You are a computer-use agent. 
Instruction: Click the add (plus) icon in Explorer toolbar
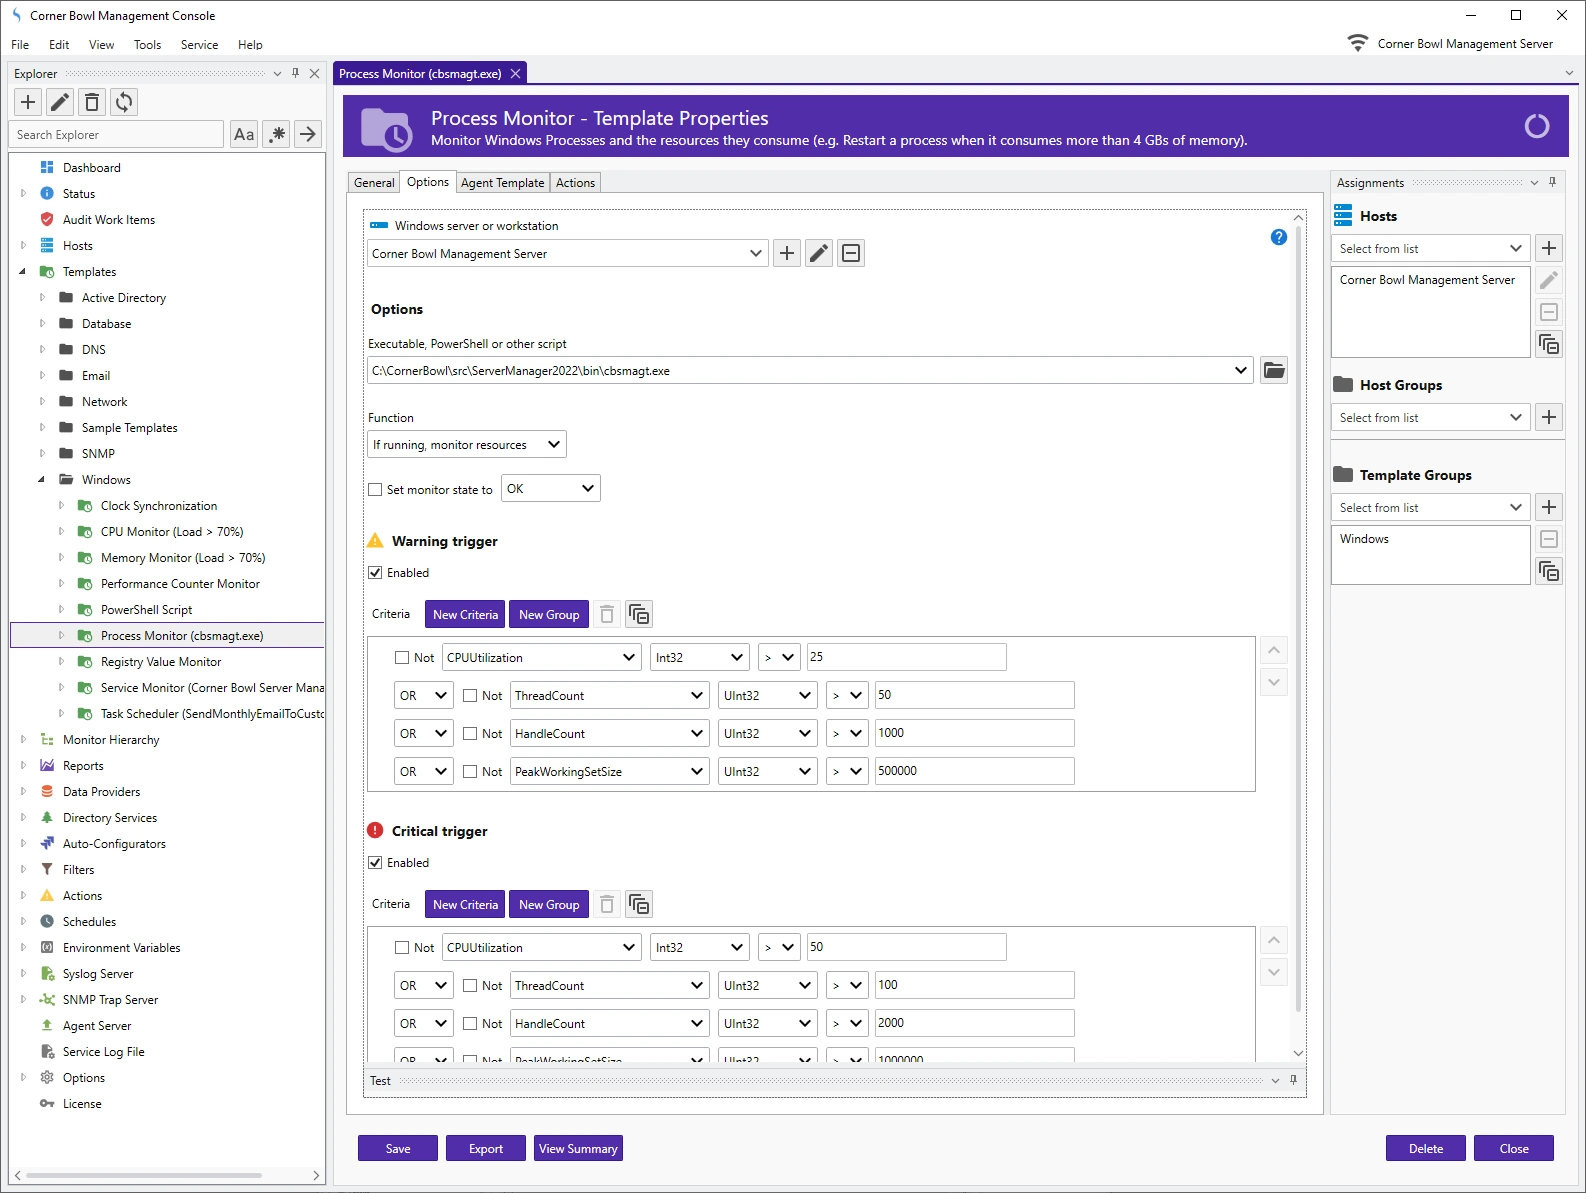click(x=28, y=102)
